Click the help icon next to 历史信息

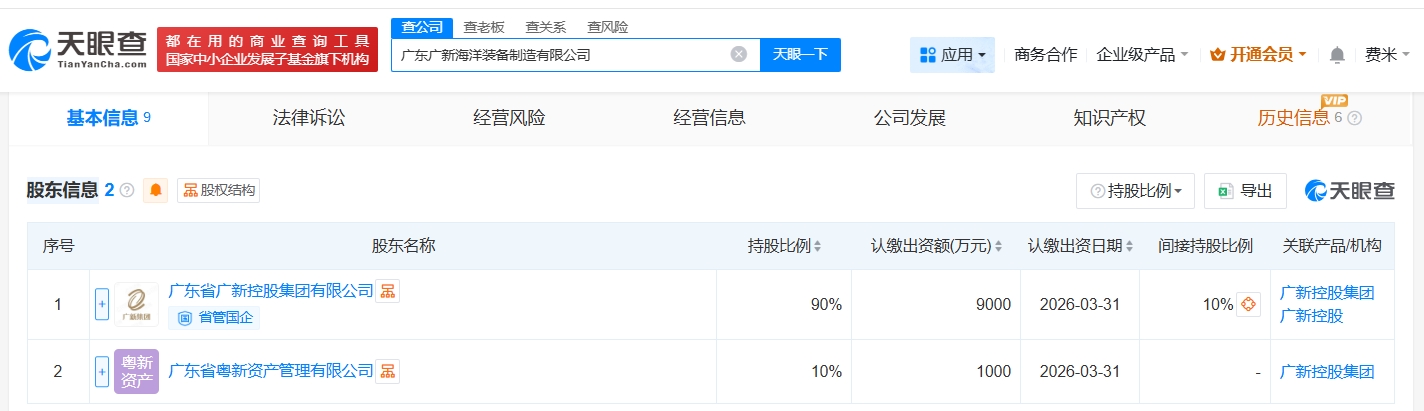point(1355,118)
